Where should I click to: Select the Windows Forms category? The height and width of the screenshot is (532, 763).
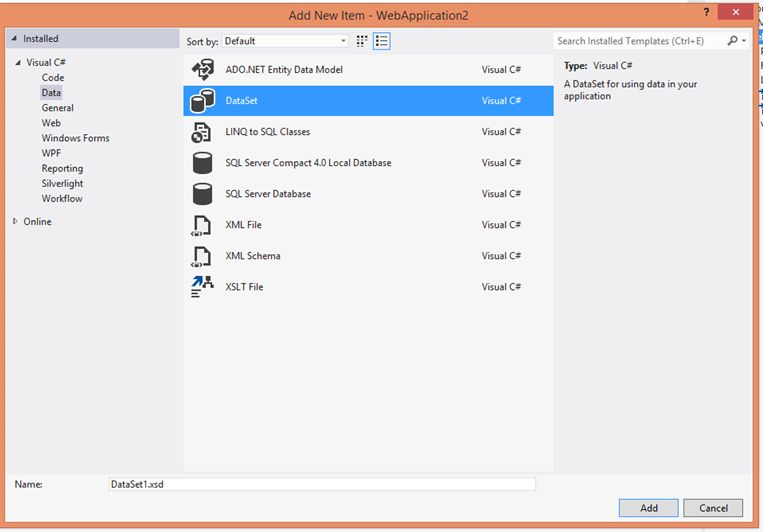75,138
